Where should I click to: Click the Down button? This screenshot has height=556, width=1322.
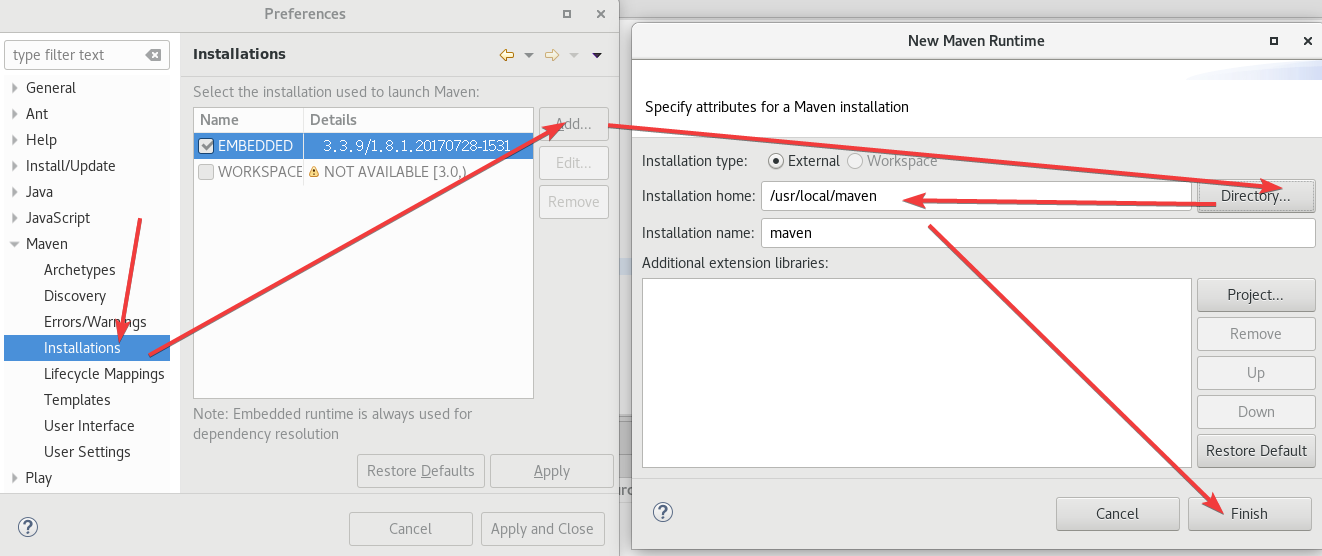[x=1256, y=412]
